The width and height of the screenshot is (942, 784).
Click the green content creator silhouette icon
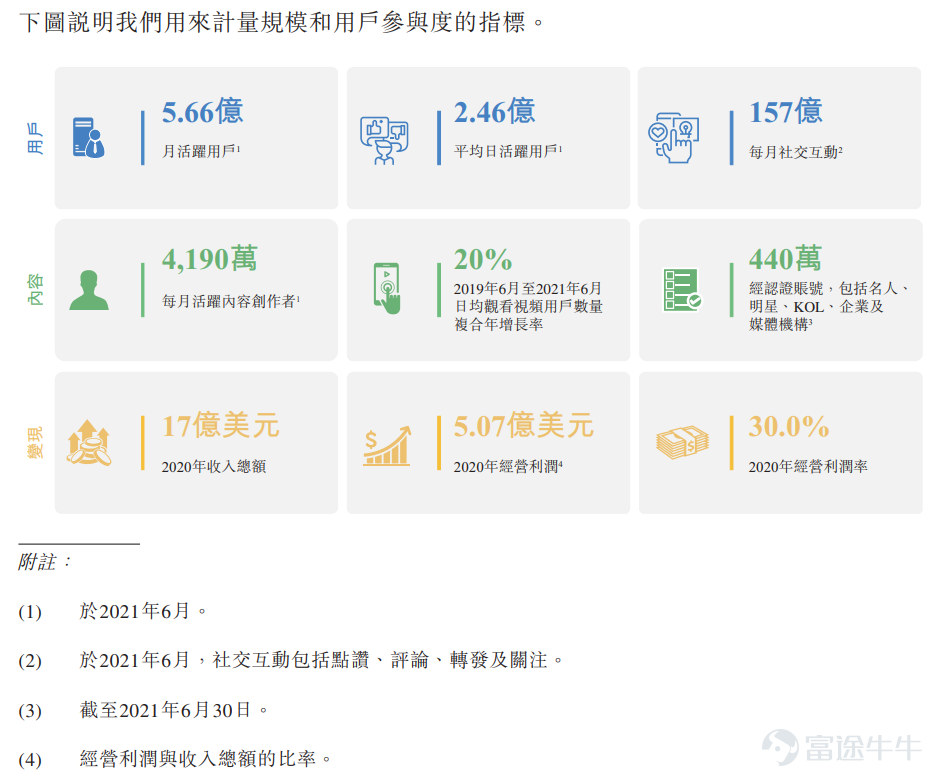pos(89,290)
